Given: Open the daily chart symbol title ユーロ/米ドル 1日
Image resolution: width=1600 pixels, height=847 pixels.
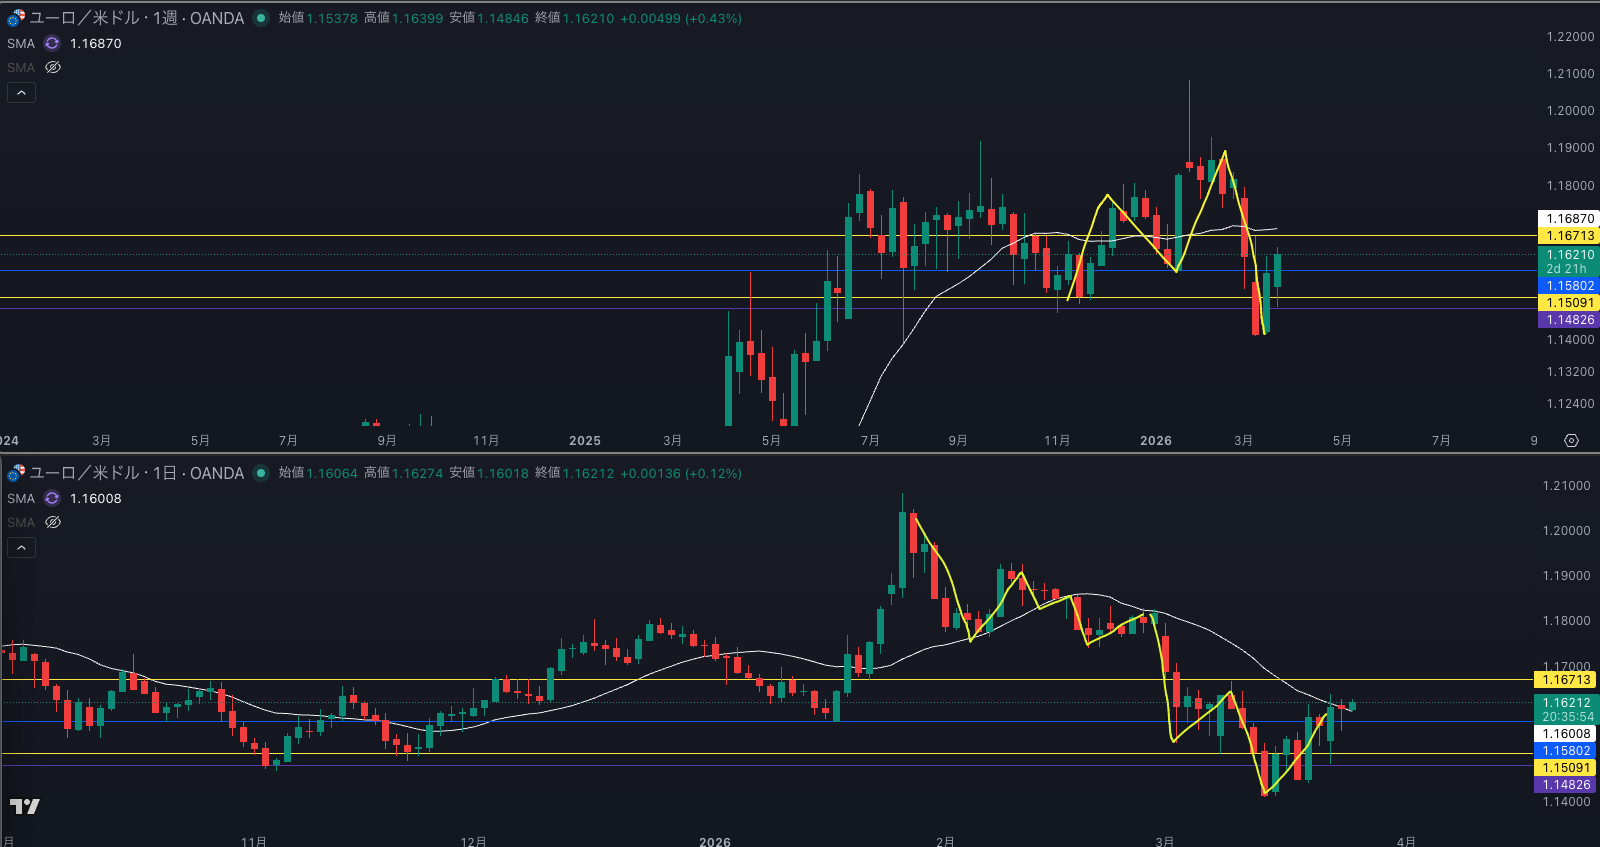Looking at the screenshot, I should click(x=136, y=473).
